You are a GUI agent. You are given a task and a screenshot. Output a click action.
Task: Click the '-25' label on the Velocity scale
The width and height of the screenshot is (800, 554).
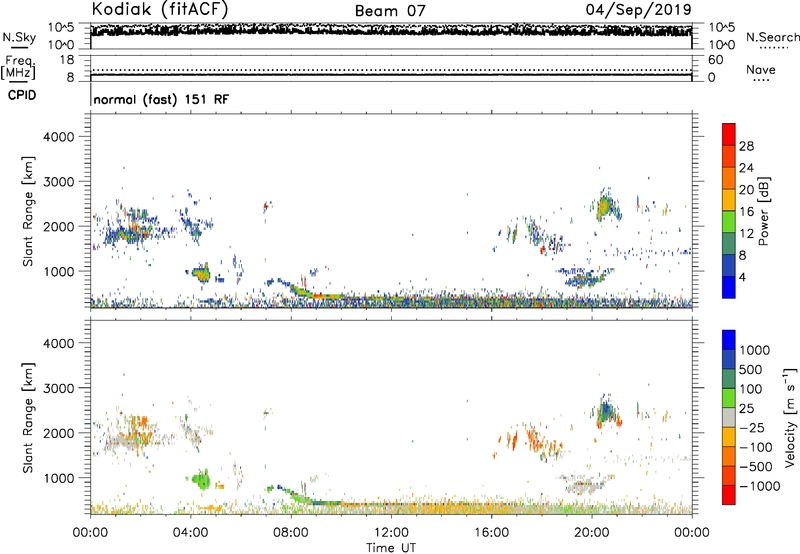pyautogui.click(x=752, y=427)
